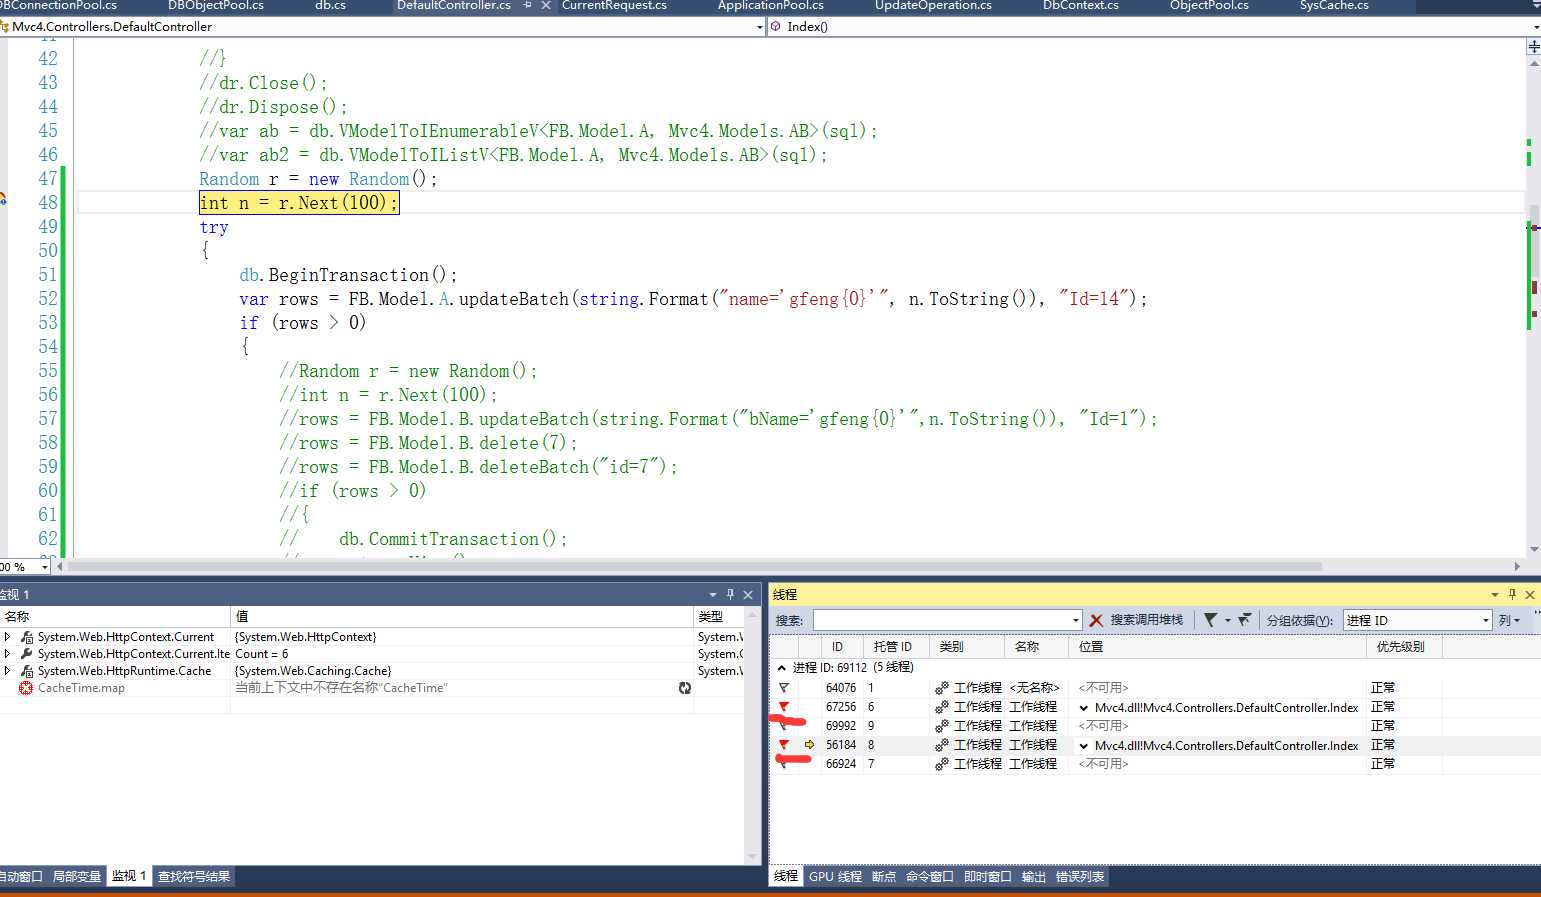
Task: Open the SysCache.cs tab
Action: point(1334,5)
